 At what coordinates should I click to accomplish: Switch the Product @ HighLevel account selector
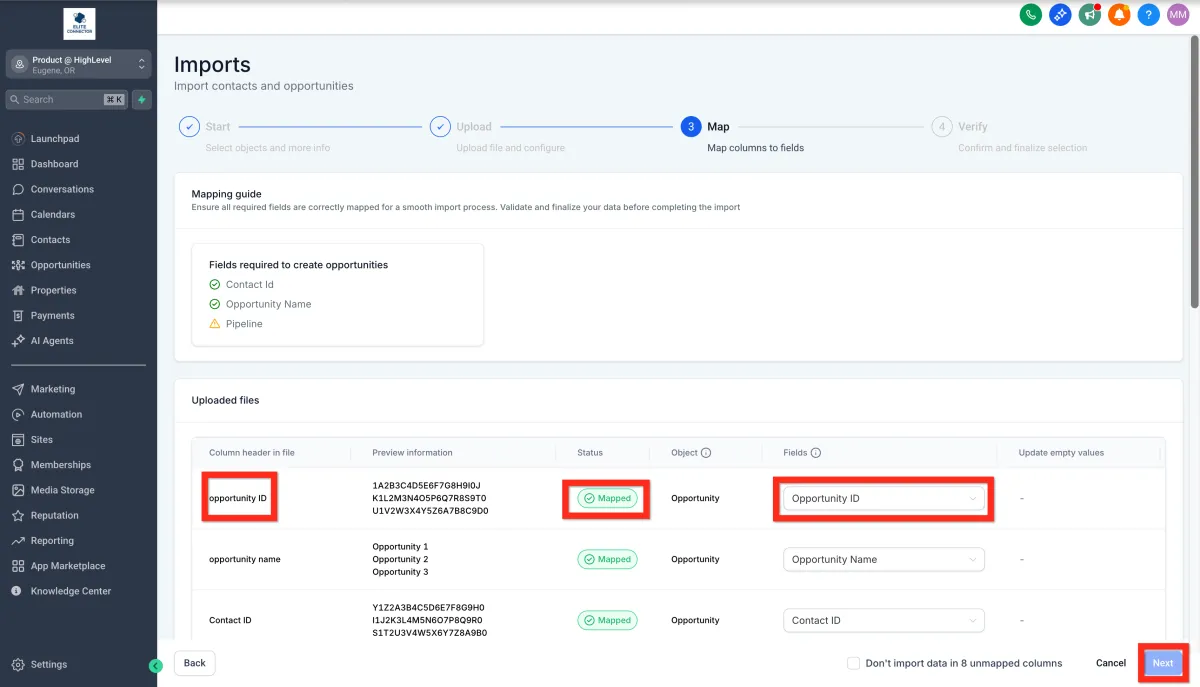[x=78, y=64]
